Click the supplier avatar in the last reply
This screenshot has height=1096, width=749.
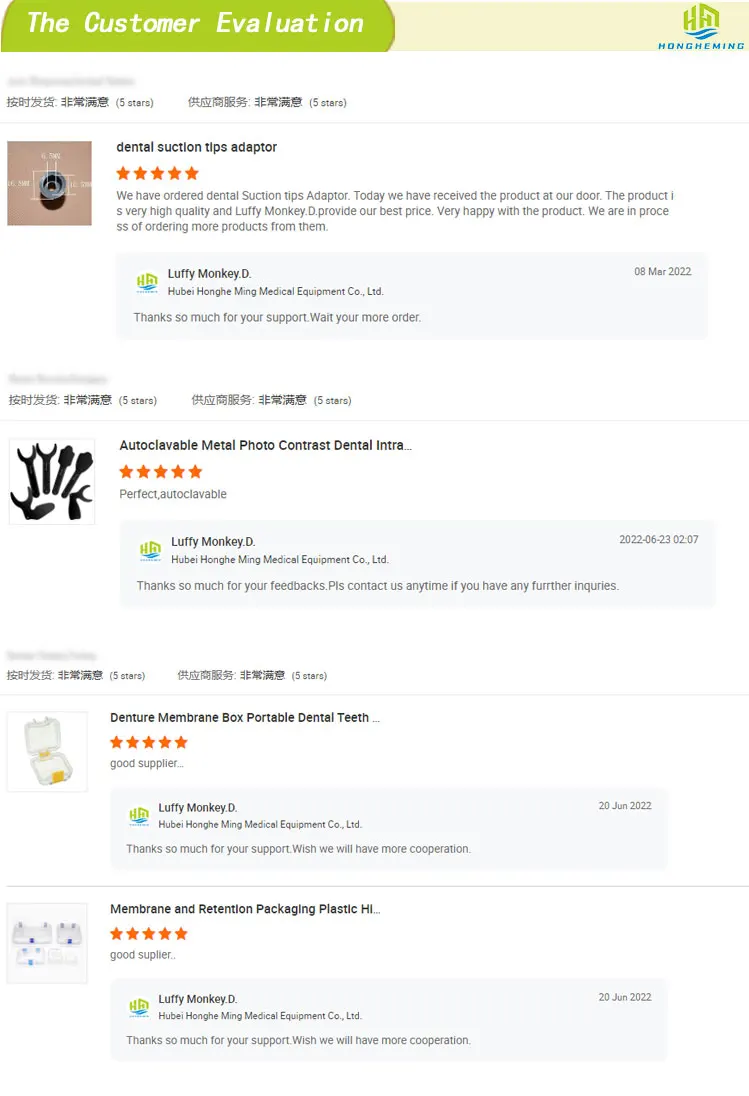point(138,1007)
